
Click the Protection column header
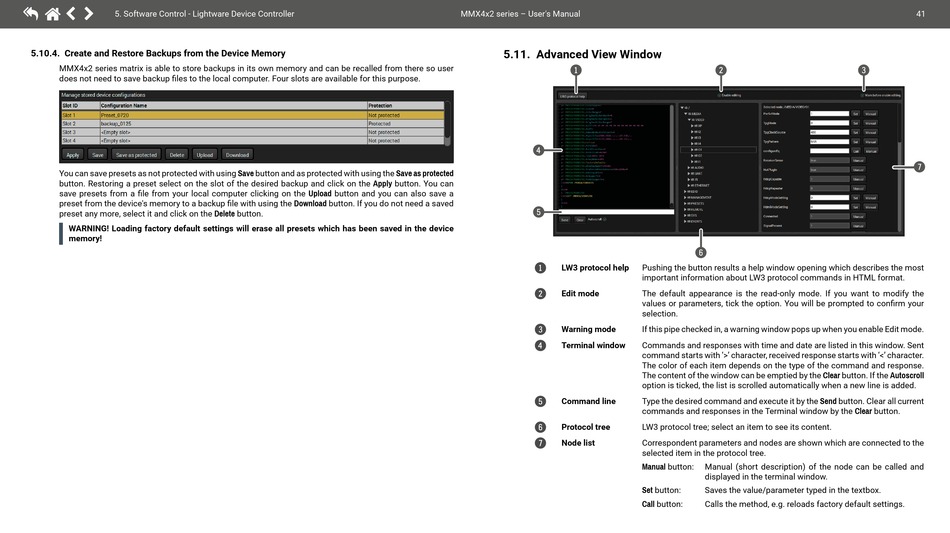click(x=405, y=105)
